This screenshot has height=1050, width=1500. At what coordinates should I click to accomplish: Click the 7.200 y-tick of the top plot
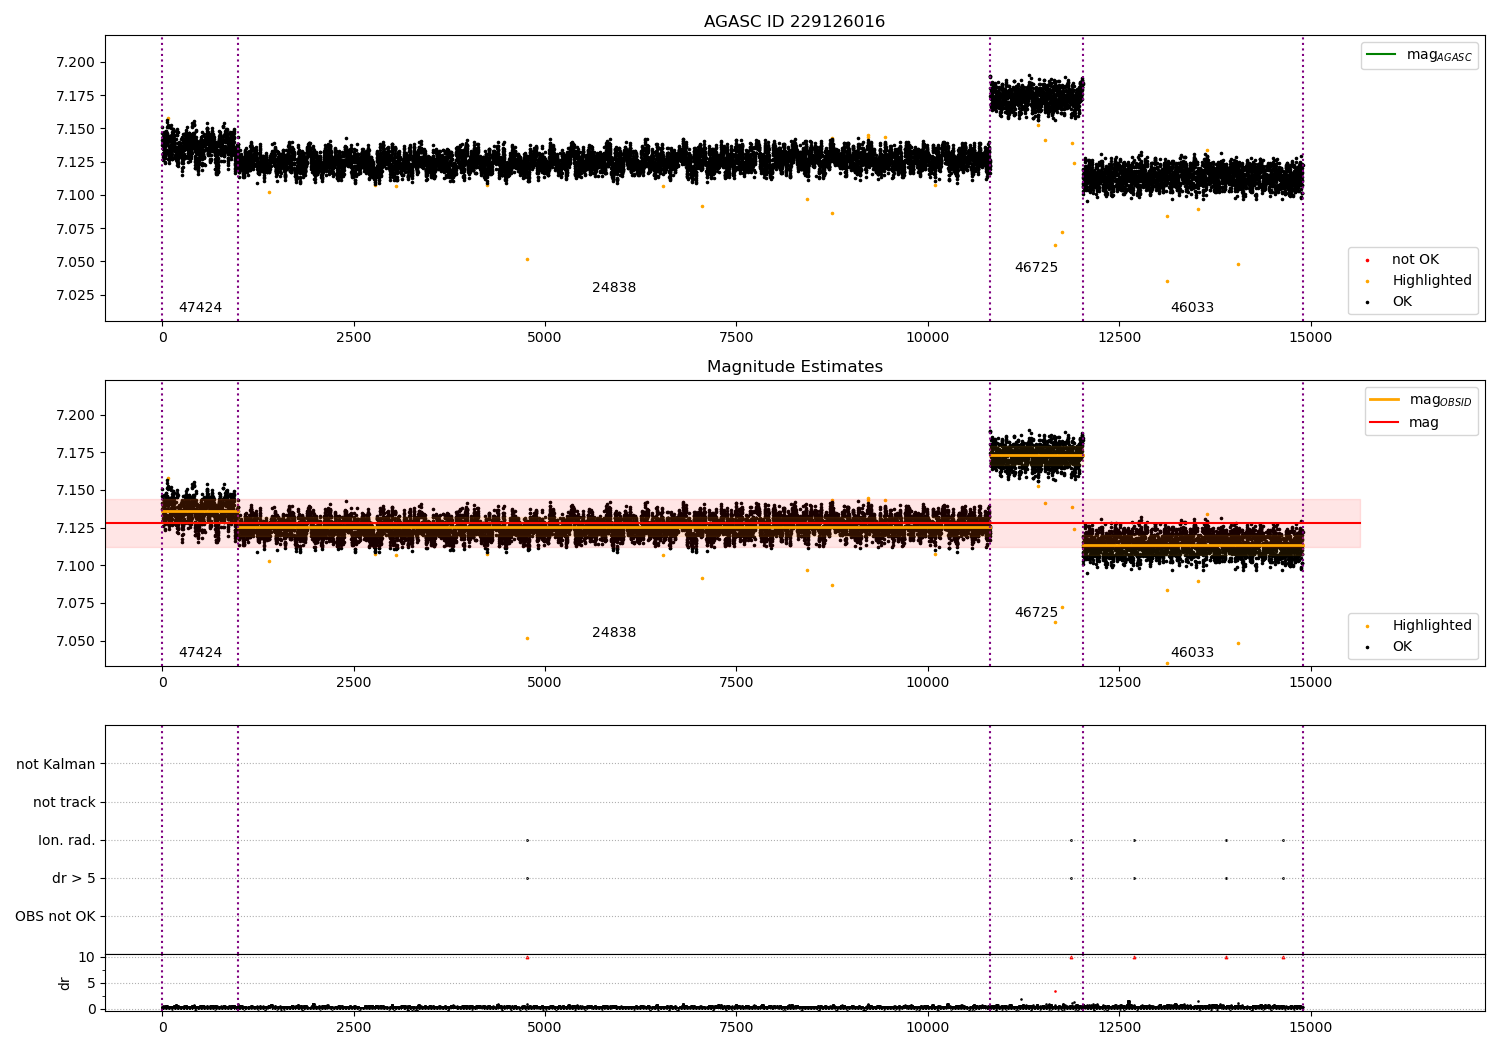tap(76, 62)
